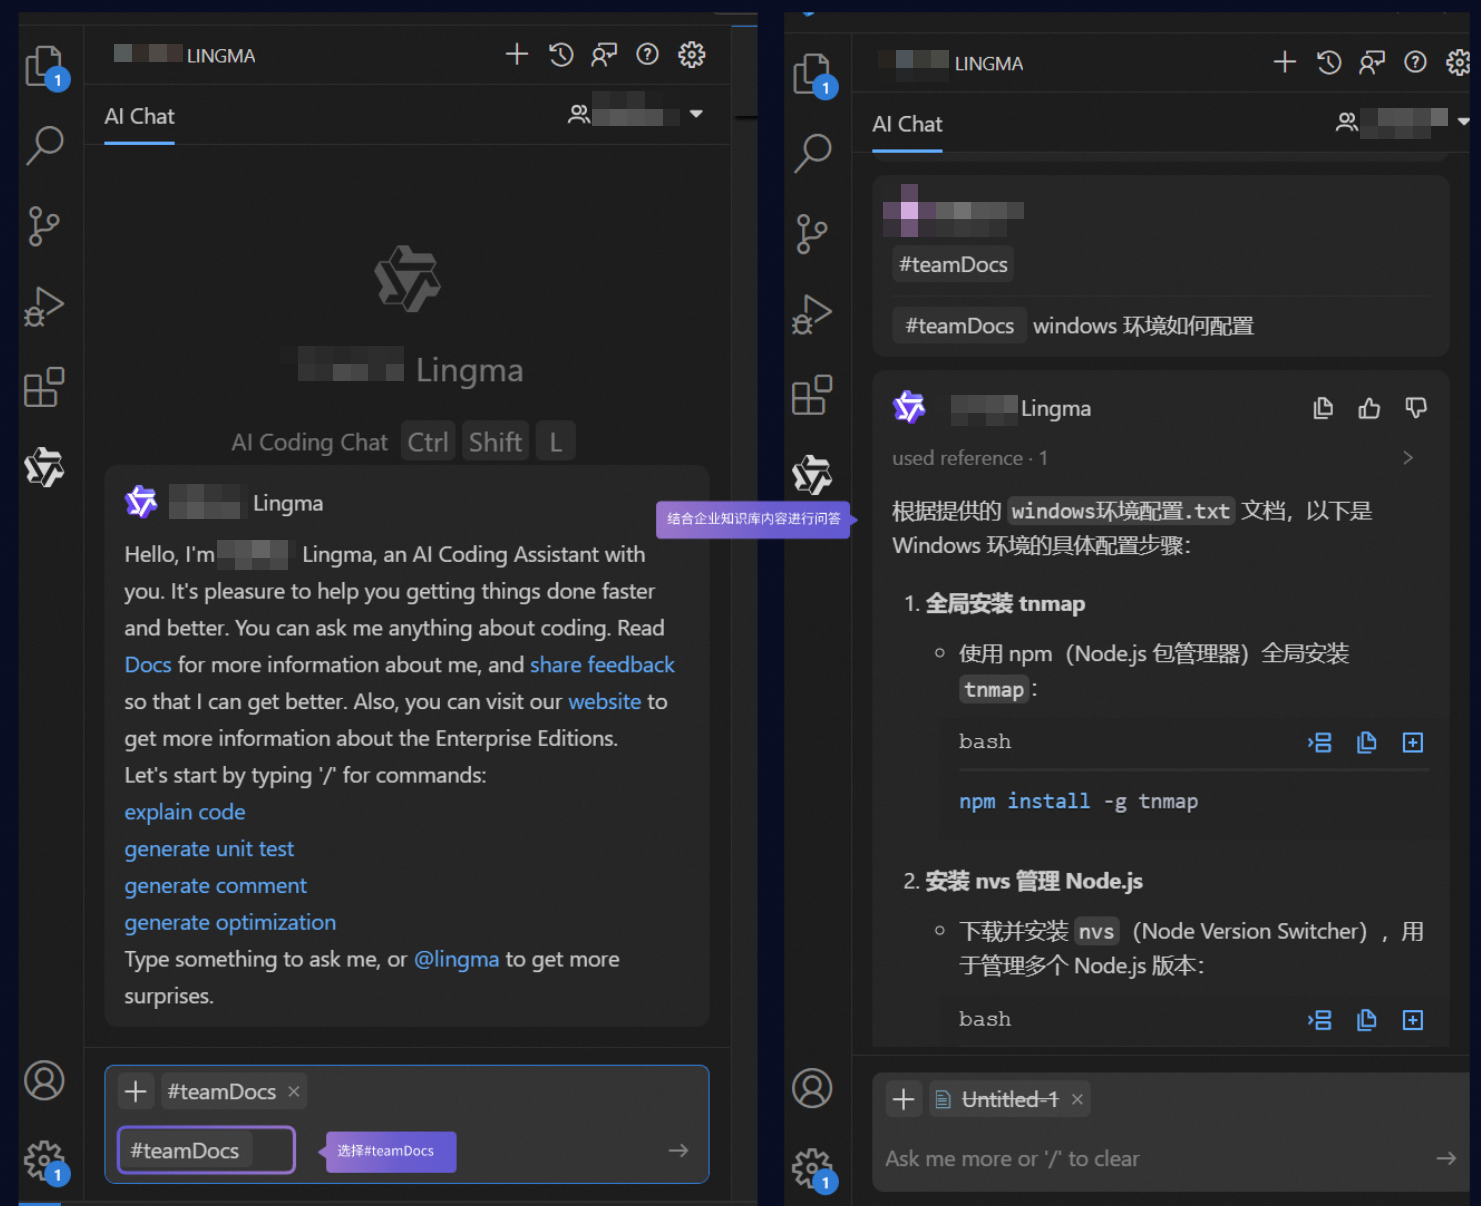Viewport: 1481px width, 1206px height.
Task: Open Accounts icon in left window sidebar
Action: [x=44, y=1081]
